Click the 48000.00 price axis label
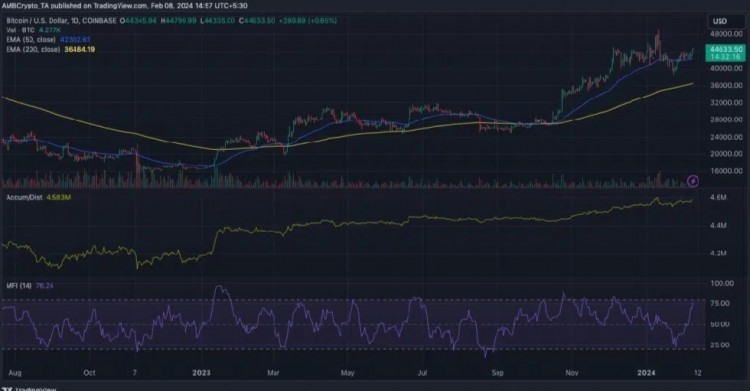The image size is (750, 391). click(x=726, y=34)
